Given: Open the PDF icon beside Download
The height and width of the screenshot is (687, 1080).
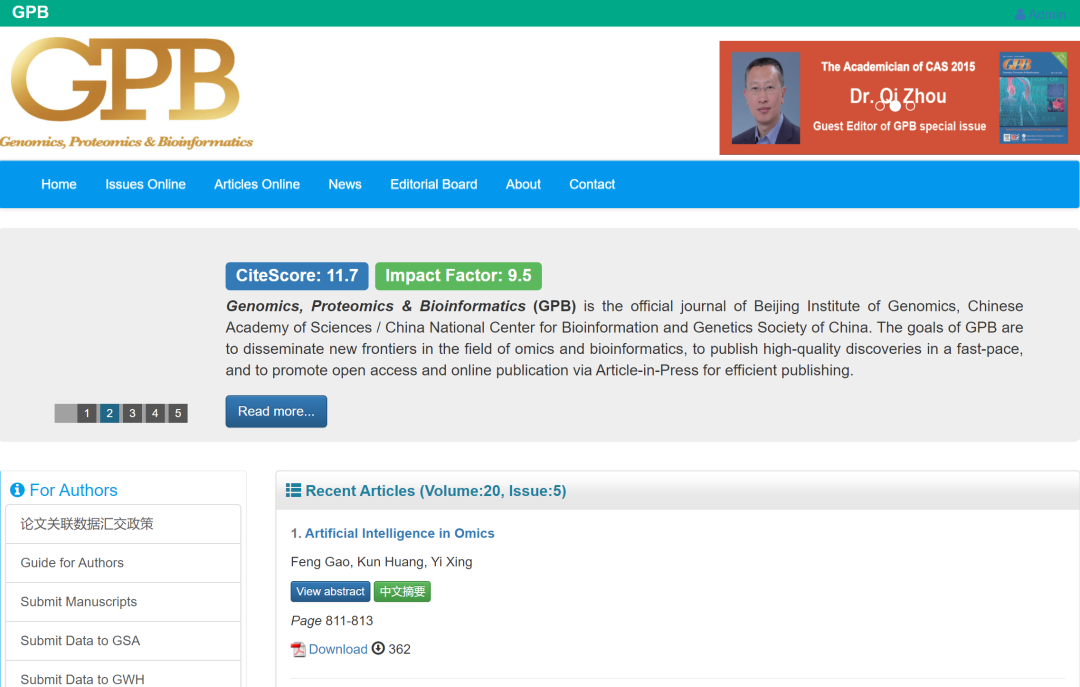Looking at the screenshot, I should point(297,649).
